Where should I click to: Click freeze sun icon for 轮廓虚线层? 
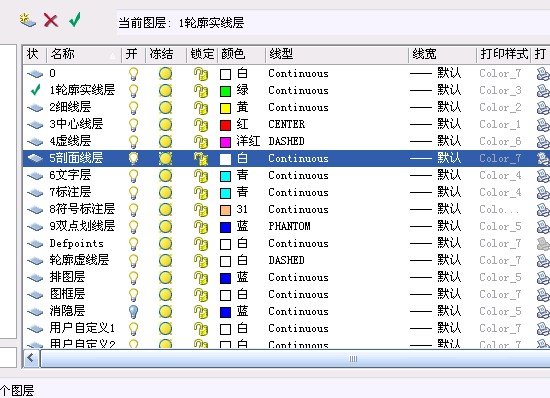pos(165,261)
